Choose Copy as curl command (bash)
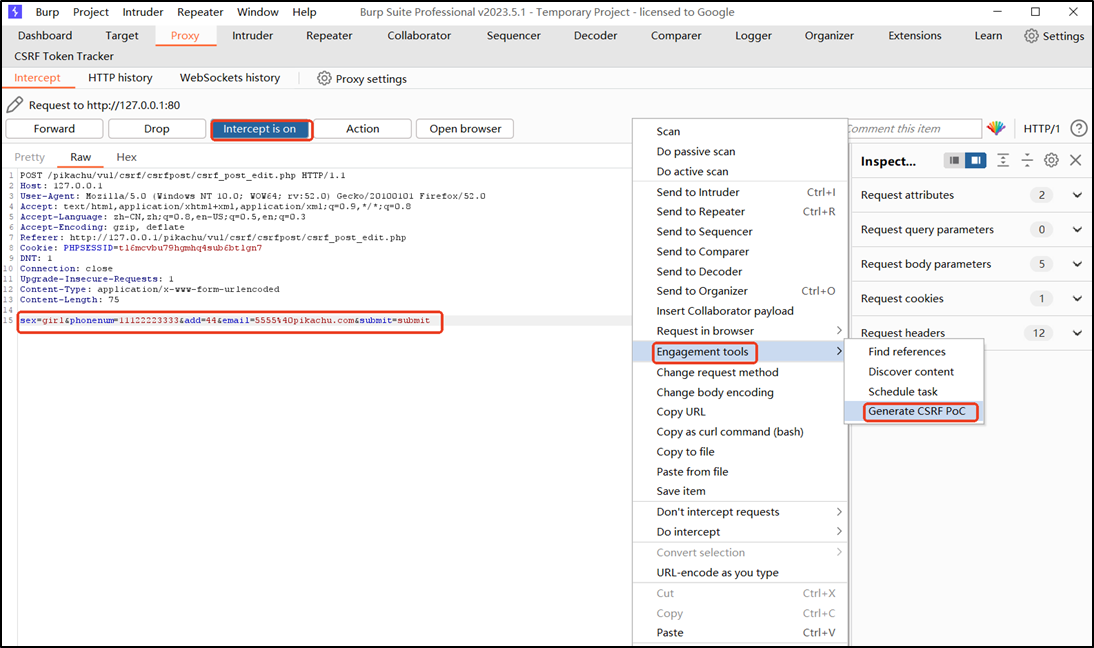Image resolution: width=1094 pixels, height=648 pixels. coord(740,432)
